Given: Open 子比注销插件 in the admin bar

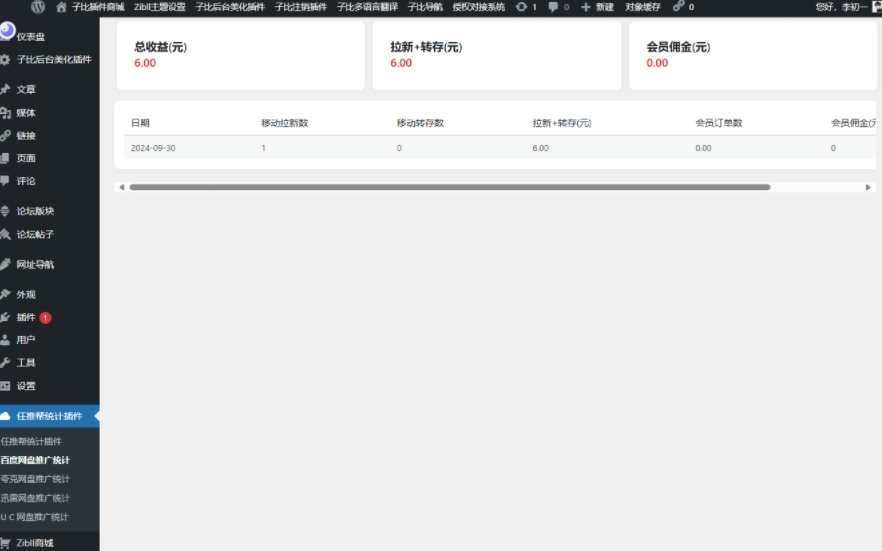Looking at the screenshot, I should coord(301,7).
